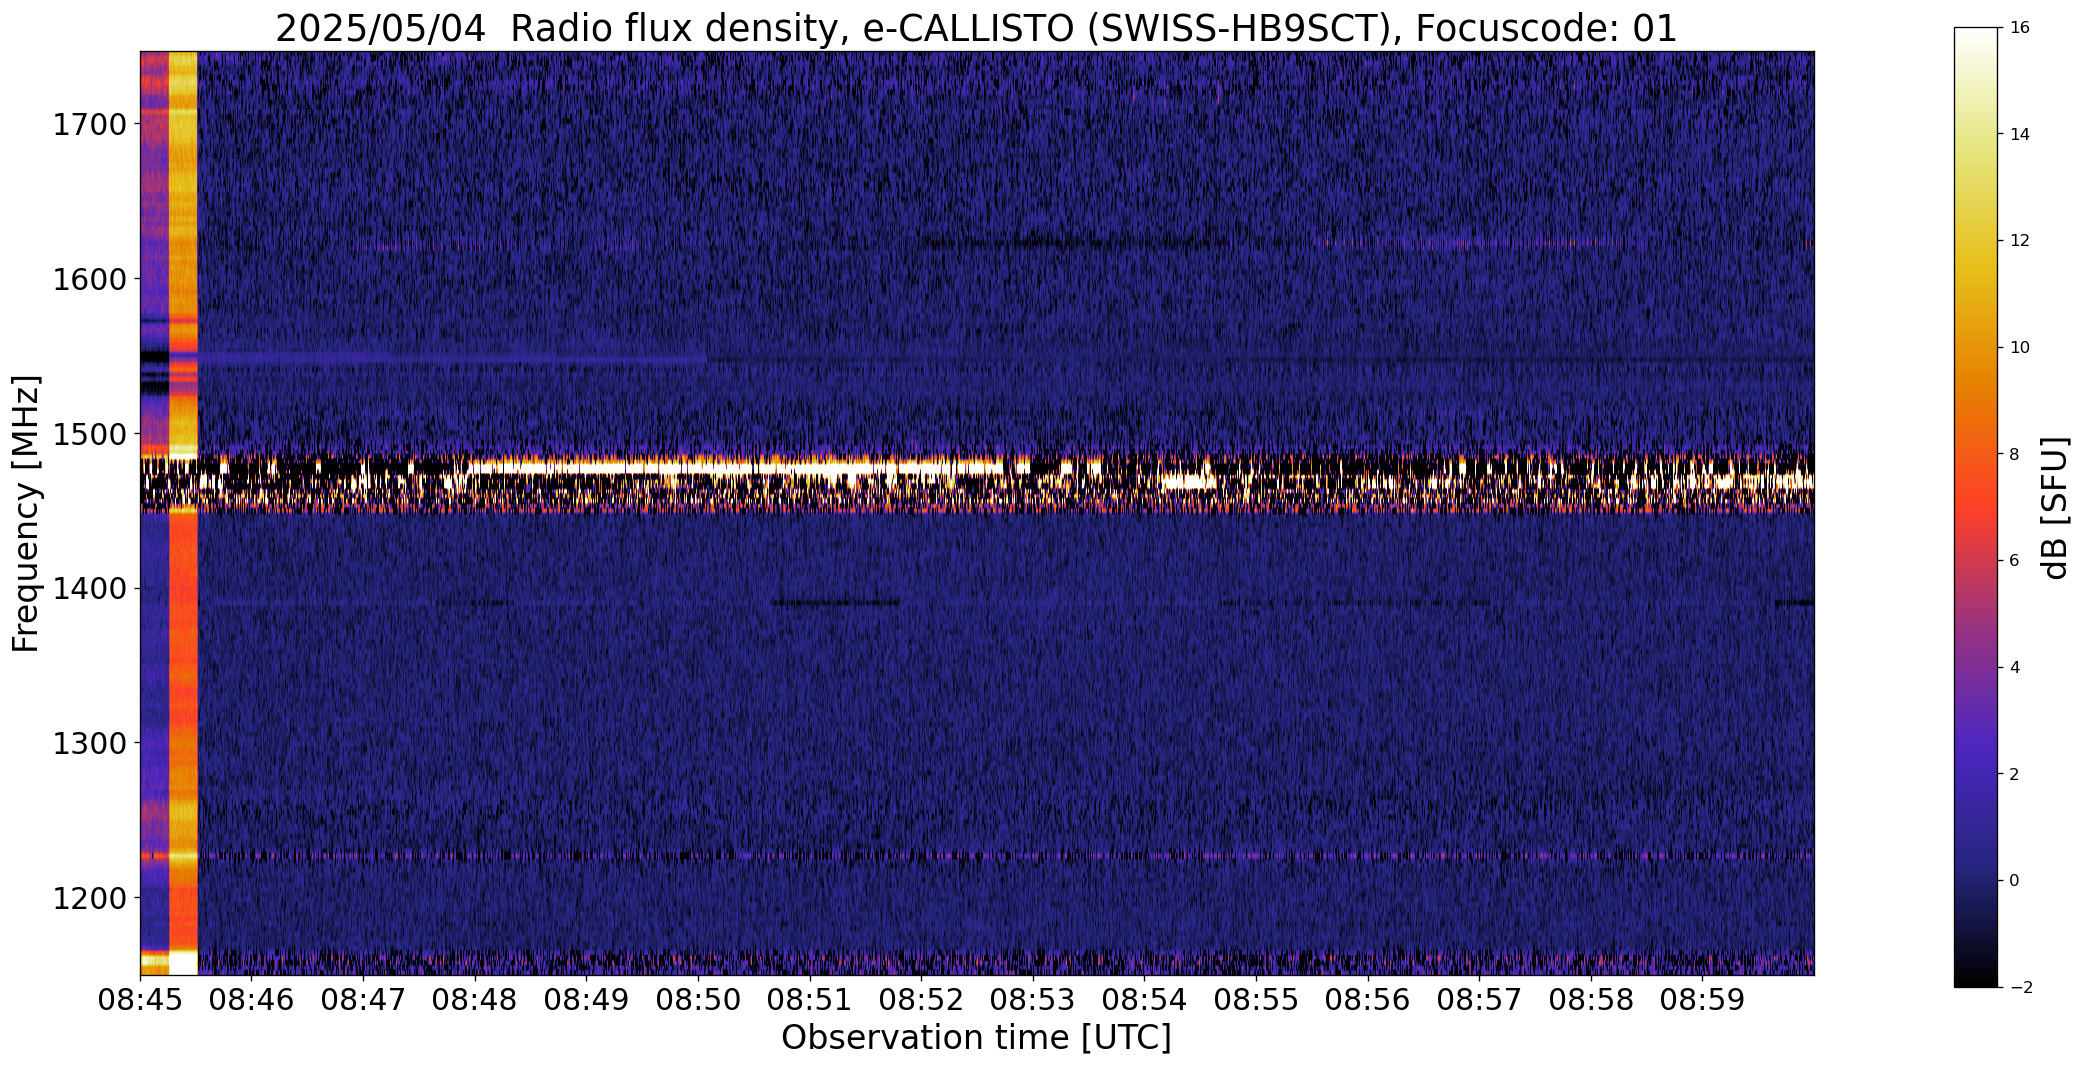Click the colorbar tick label 0
This screenshot has width=2085, height=1067.
(2014, 881)
